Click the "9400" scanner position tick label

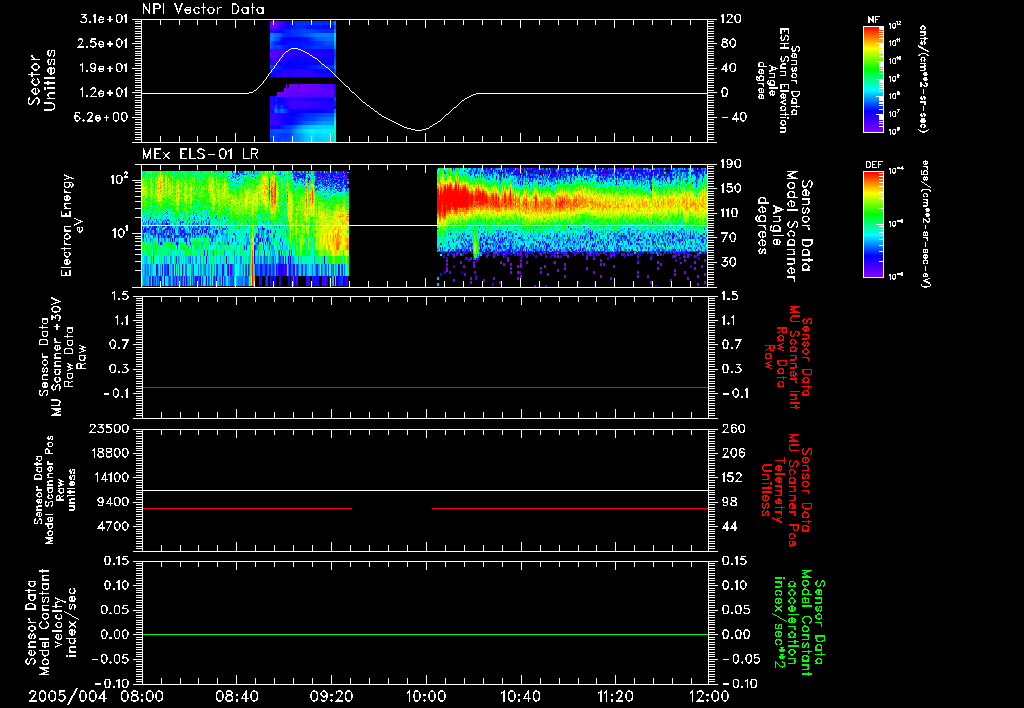coord(112,502)
